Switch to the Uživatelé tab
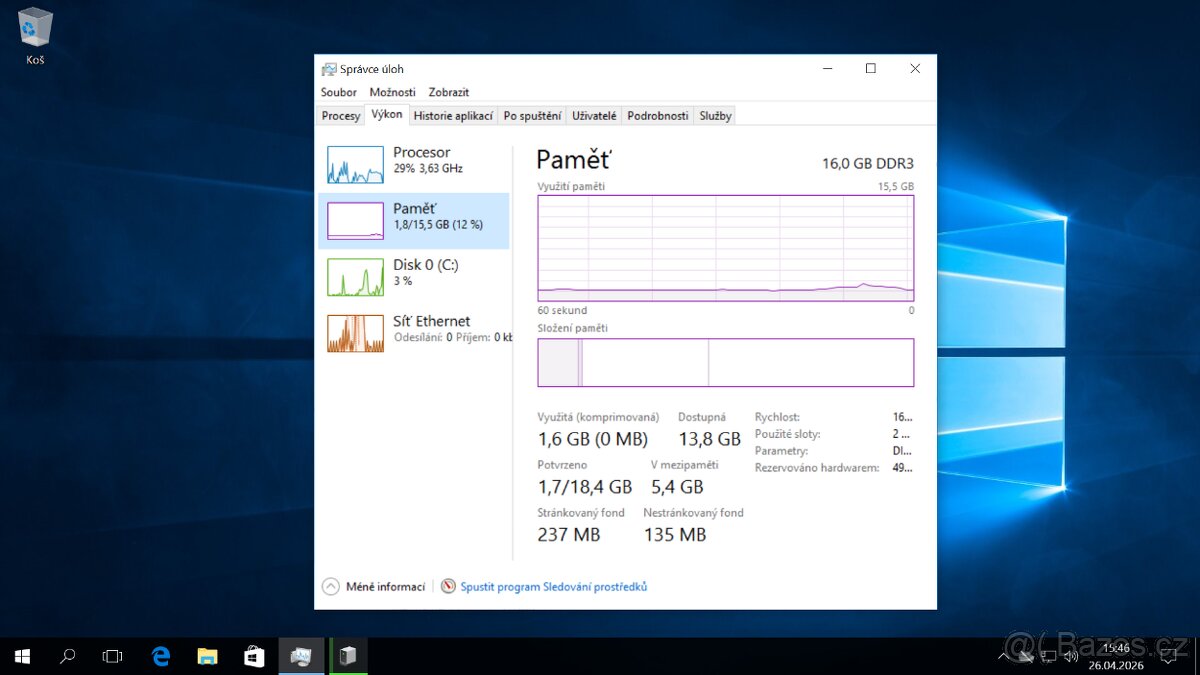1200x675 pixels. point(594,116)
